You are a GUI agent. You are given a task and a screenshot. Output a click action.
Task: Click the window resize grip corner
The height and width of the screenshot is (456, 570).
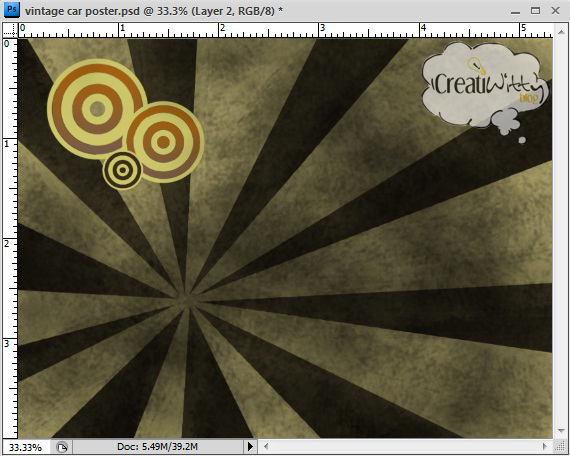coord(560,447)
